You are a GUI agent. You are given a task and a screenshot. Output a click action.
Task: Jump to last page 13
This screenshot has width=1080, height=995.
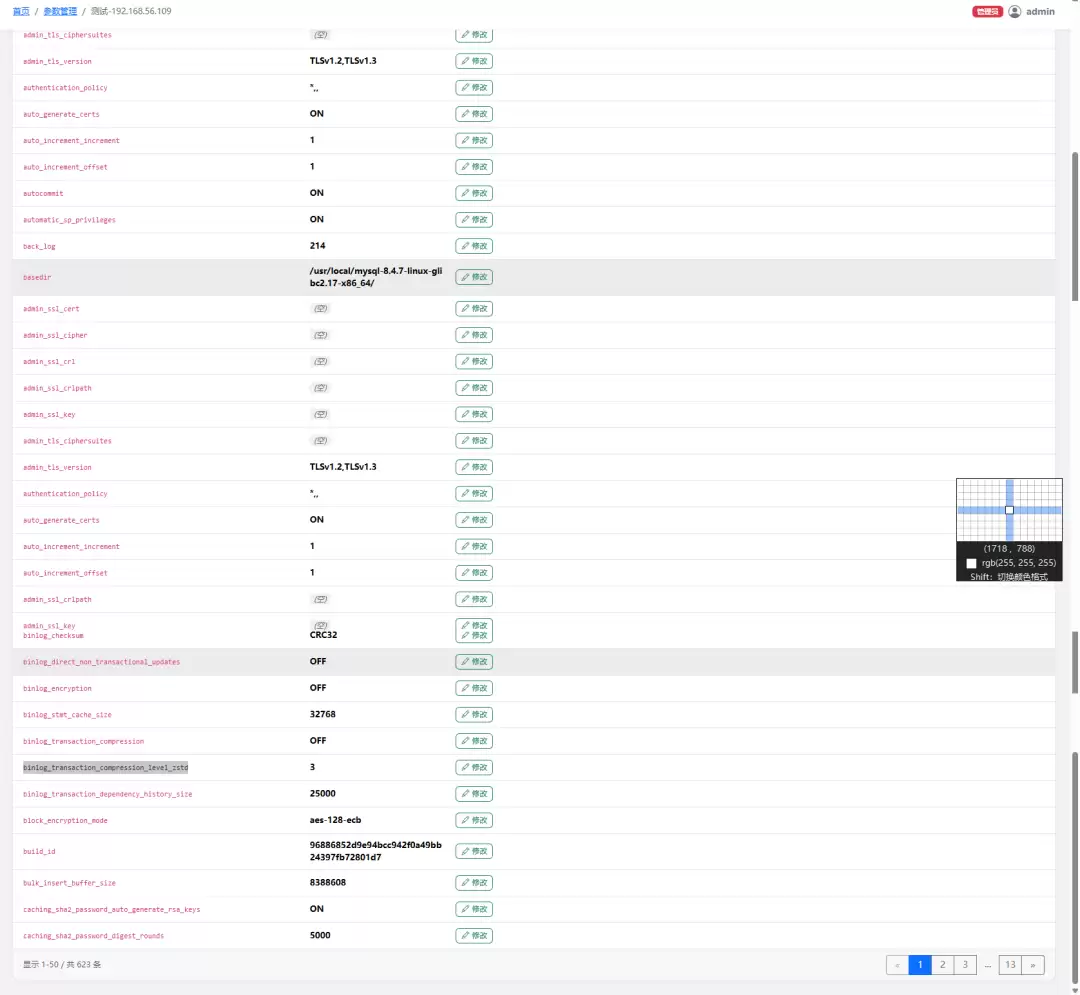tap(1010, 965)
